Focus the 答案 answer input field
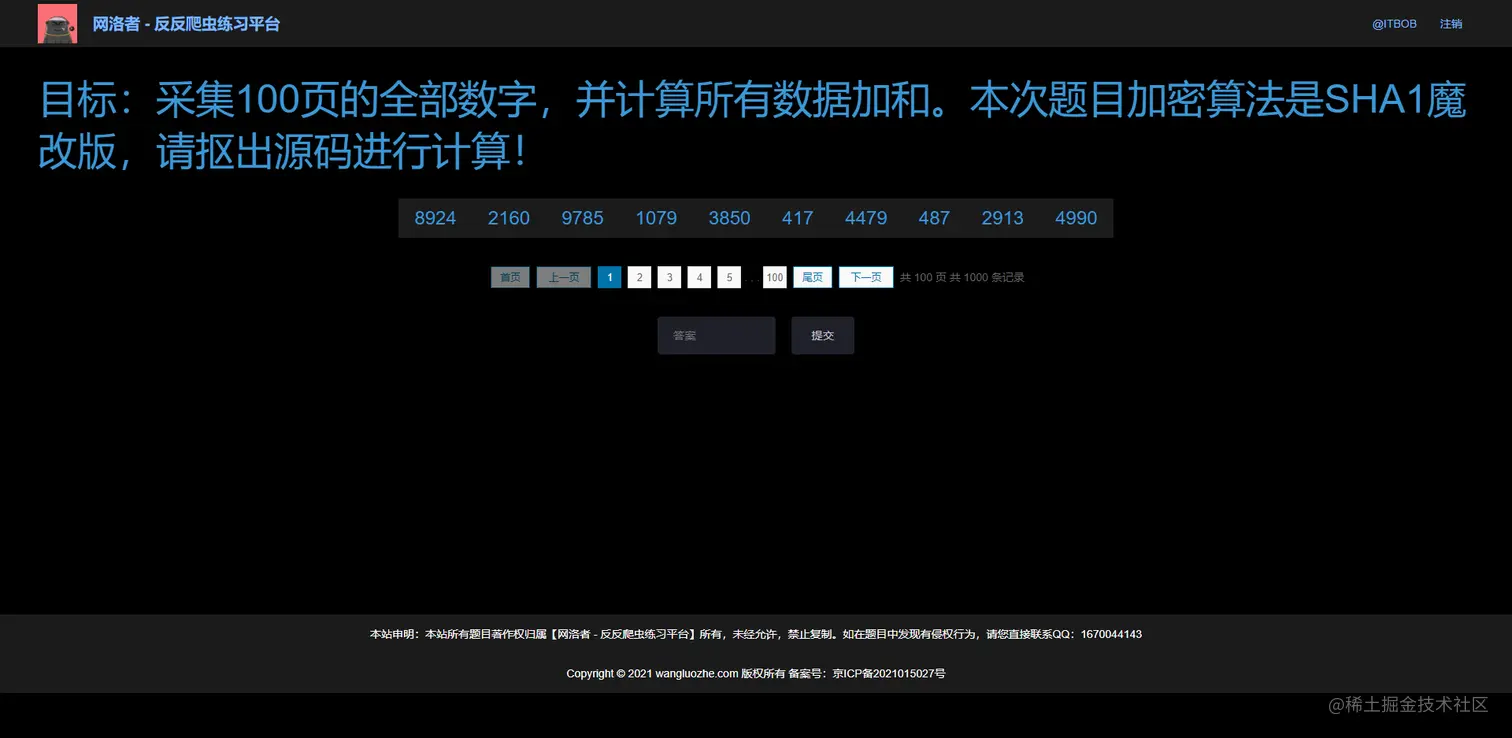 pos(716,335)
